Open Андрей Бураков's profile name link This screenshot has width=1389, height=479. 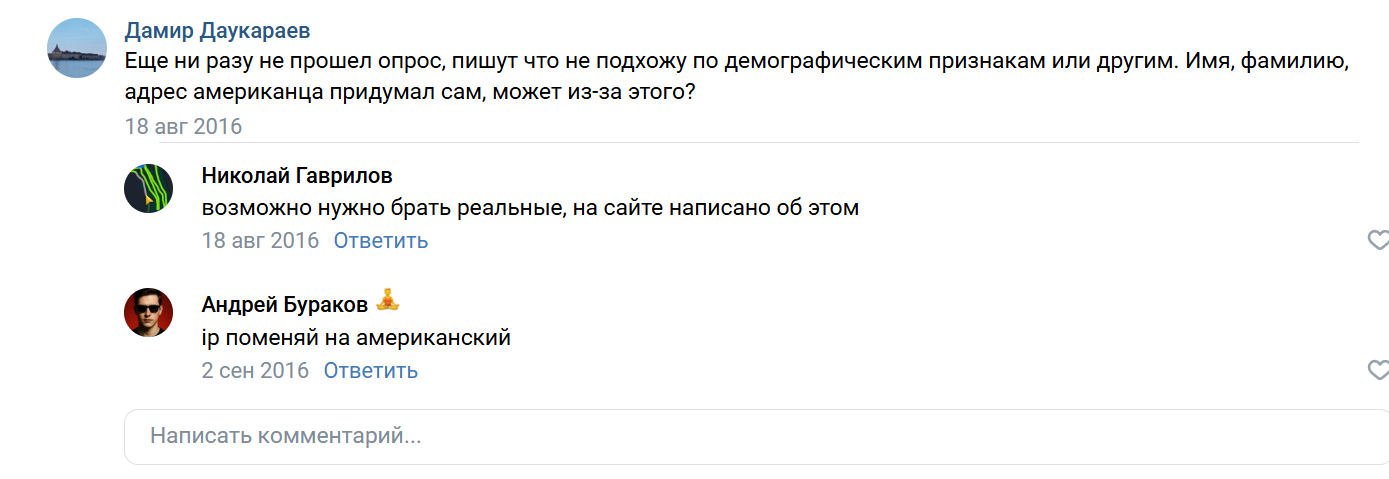284,304
